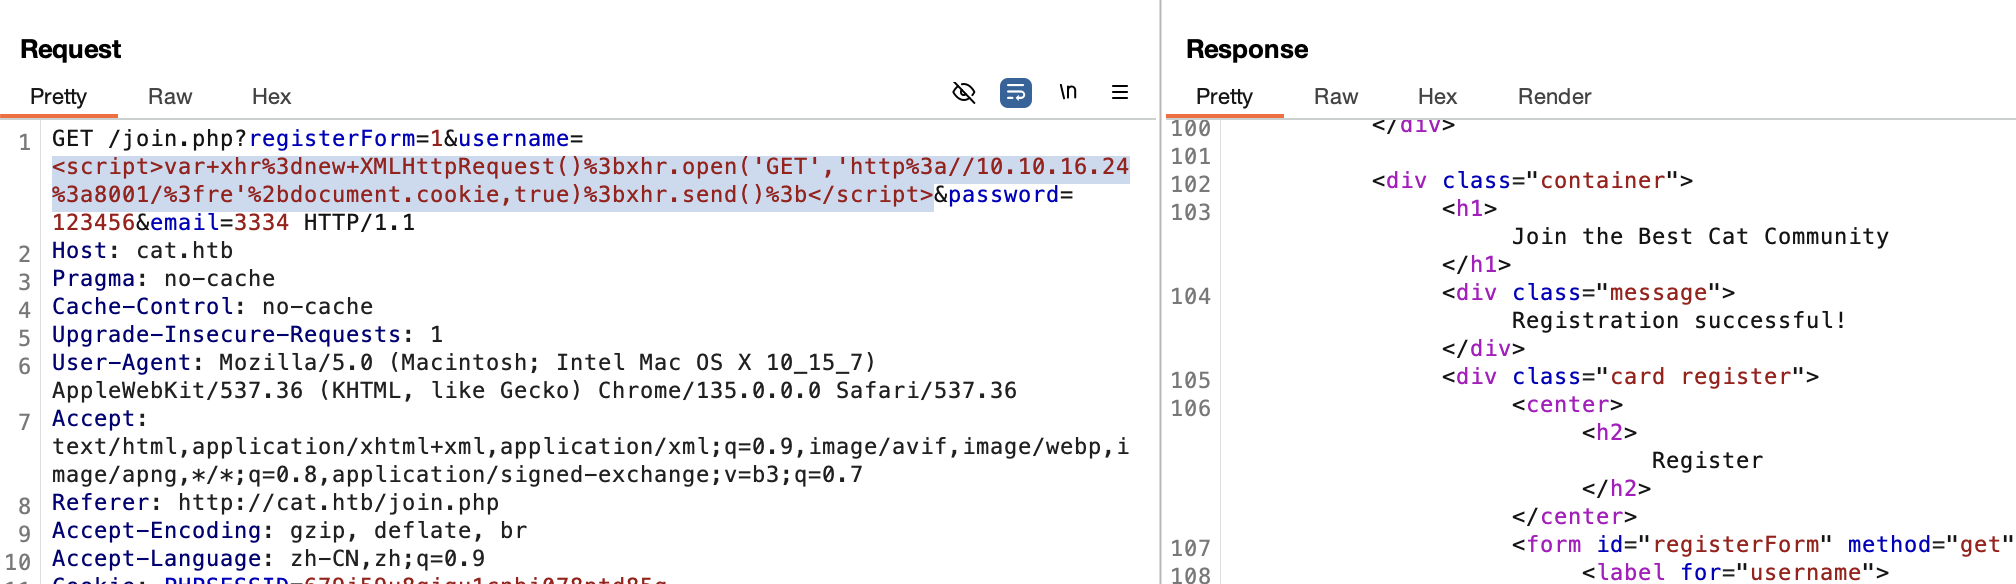
Task: Toggle the \n non-printable characters icon
Action: click(1068, 92)
